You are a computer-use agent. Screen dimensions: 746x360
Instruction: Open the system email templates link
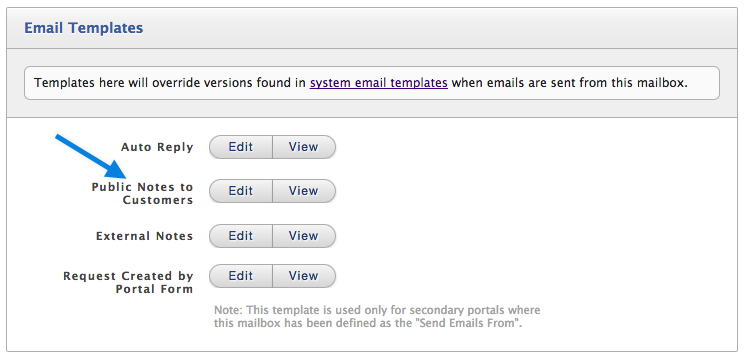click(x=379, y=83)
